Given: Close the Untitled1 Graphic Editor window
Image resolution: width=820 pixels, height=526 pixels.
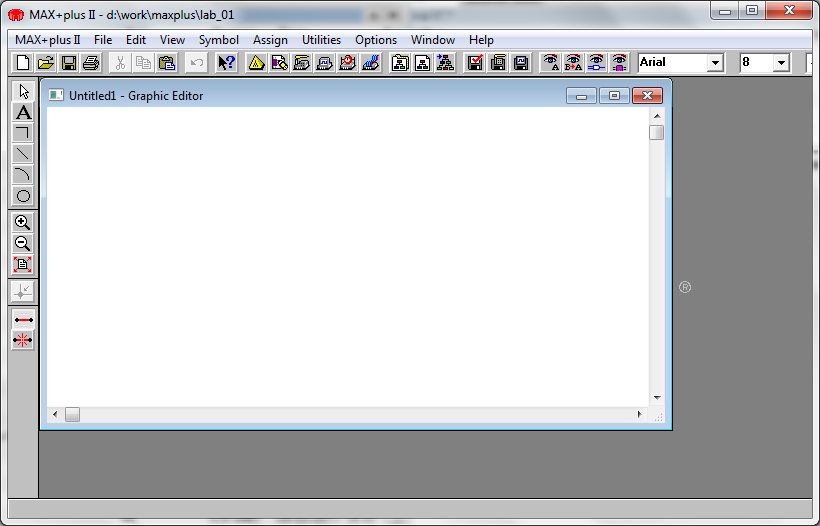Looking at the screenshot, I should (x=647, y=96).
